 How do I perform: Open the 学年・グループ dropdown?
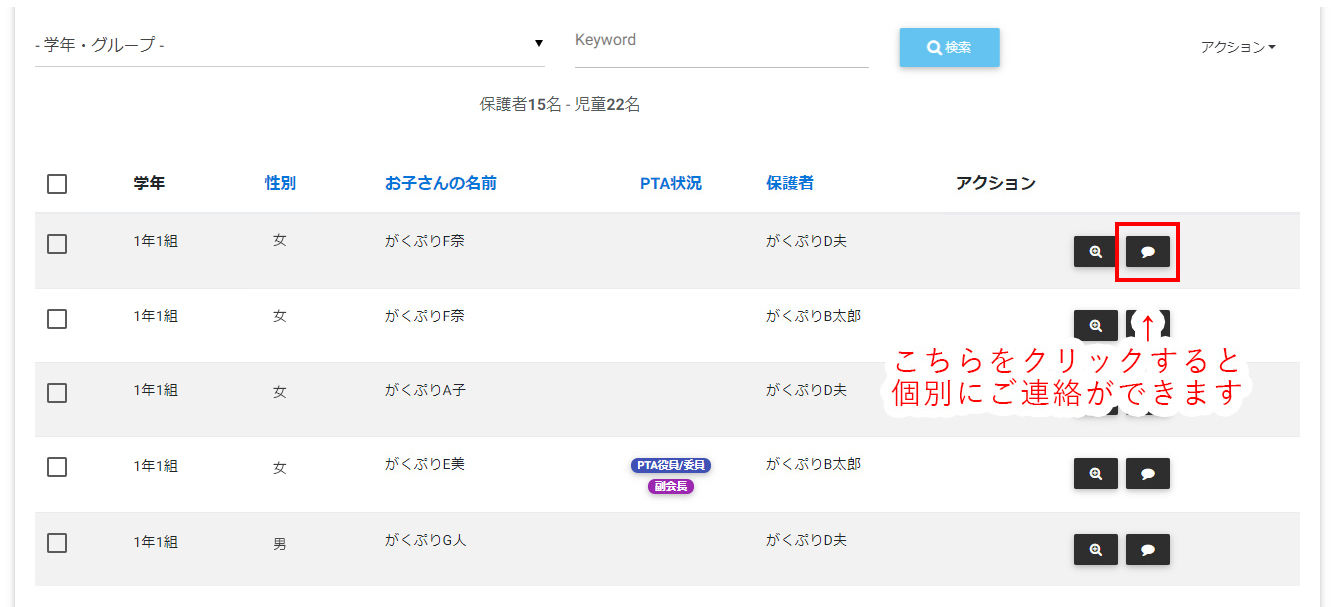290,45
